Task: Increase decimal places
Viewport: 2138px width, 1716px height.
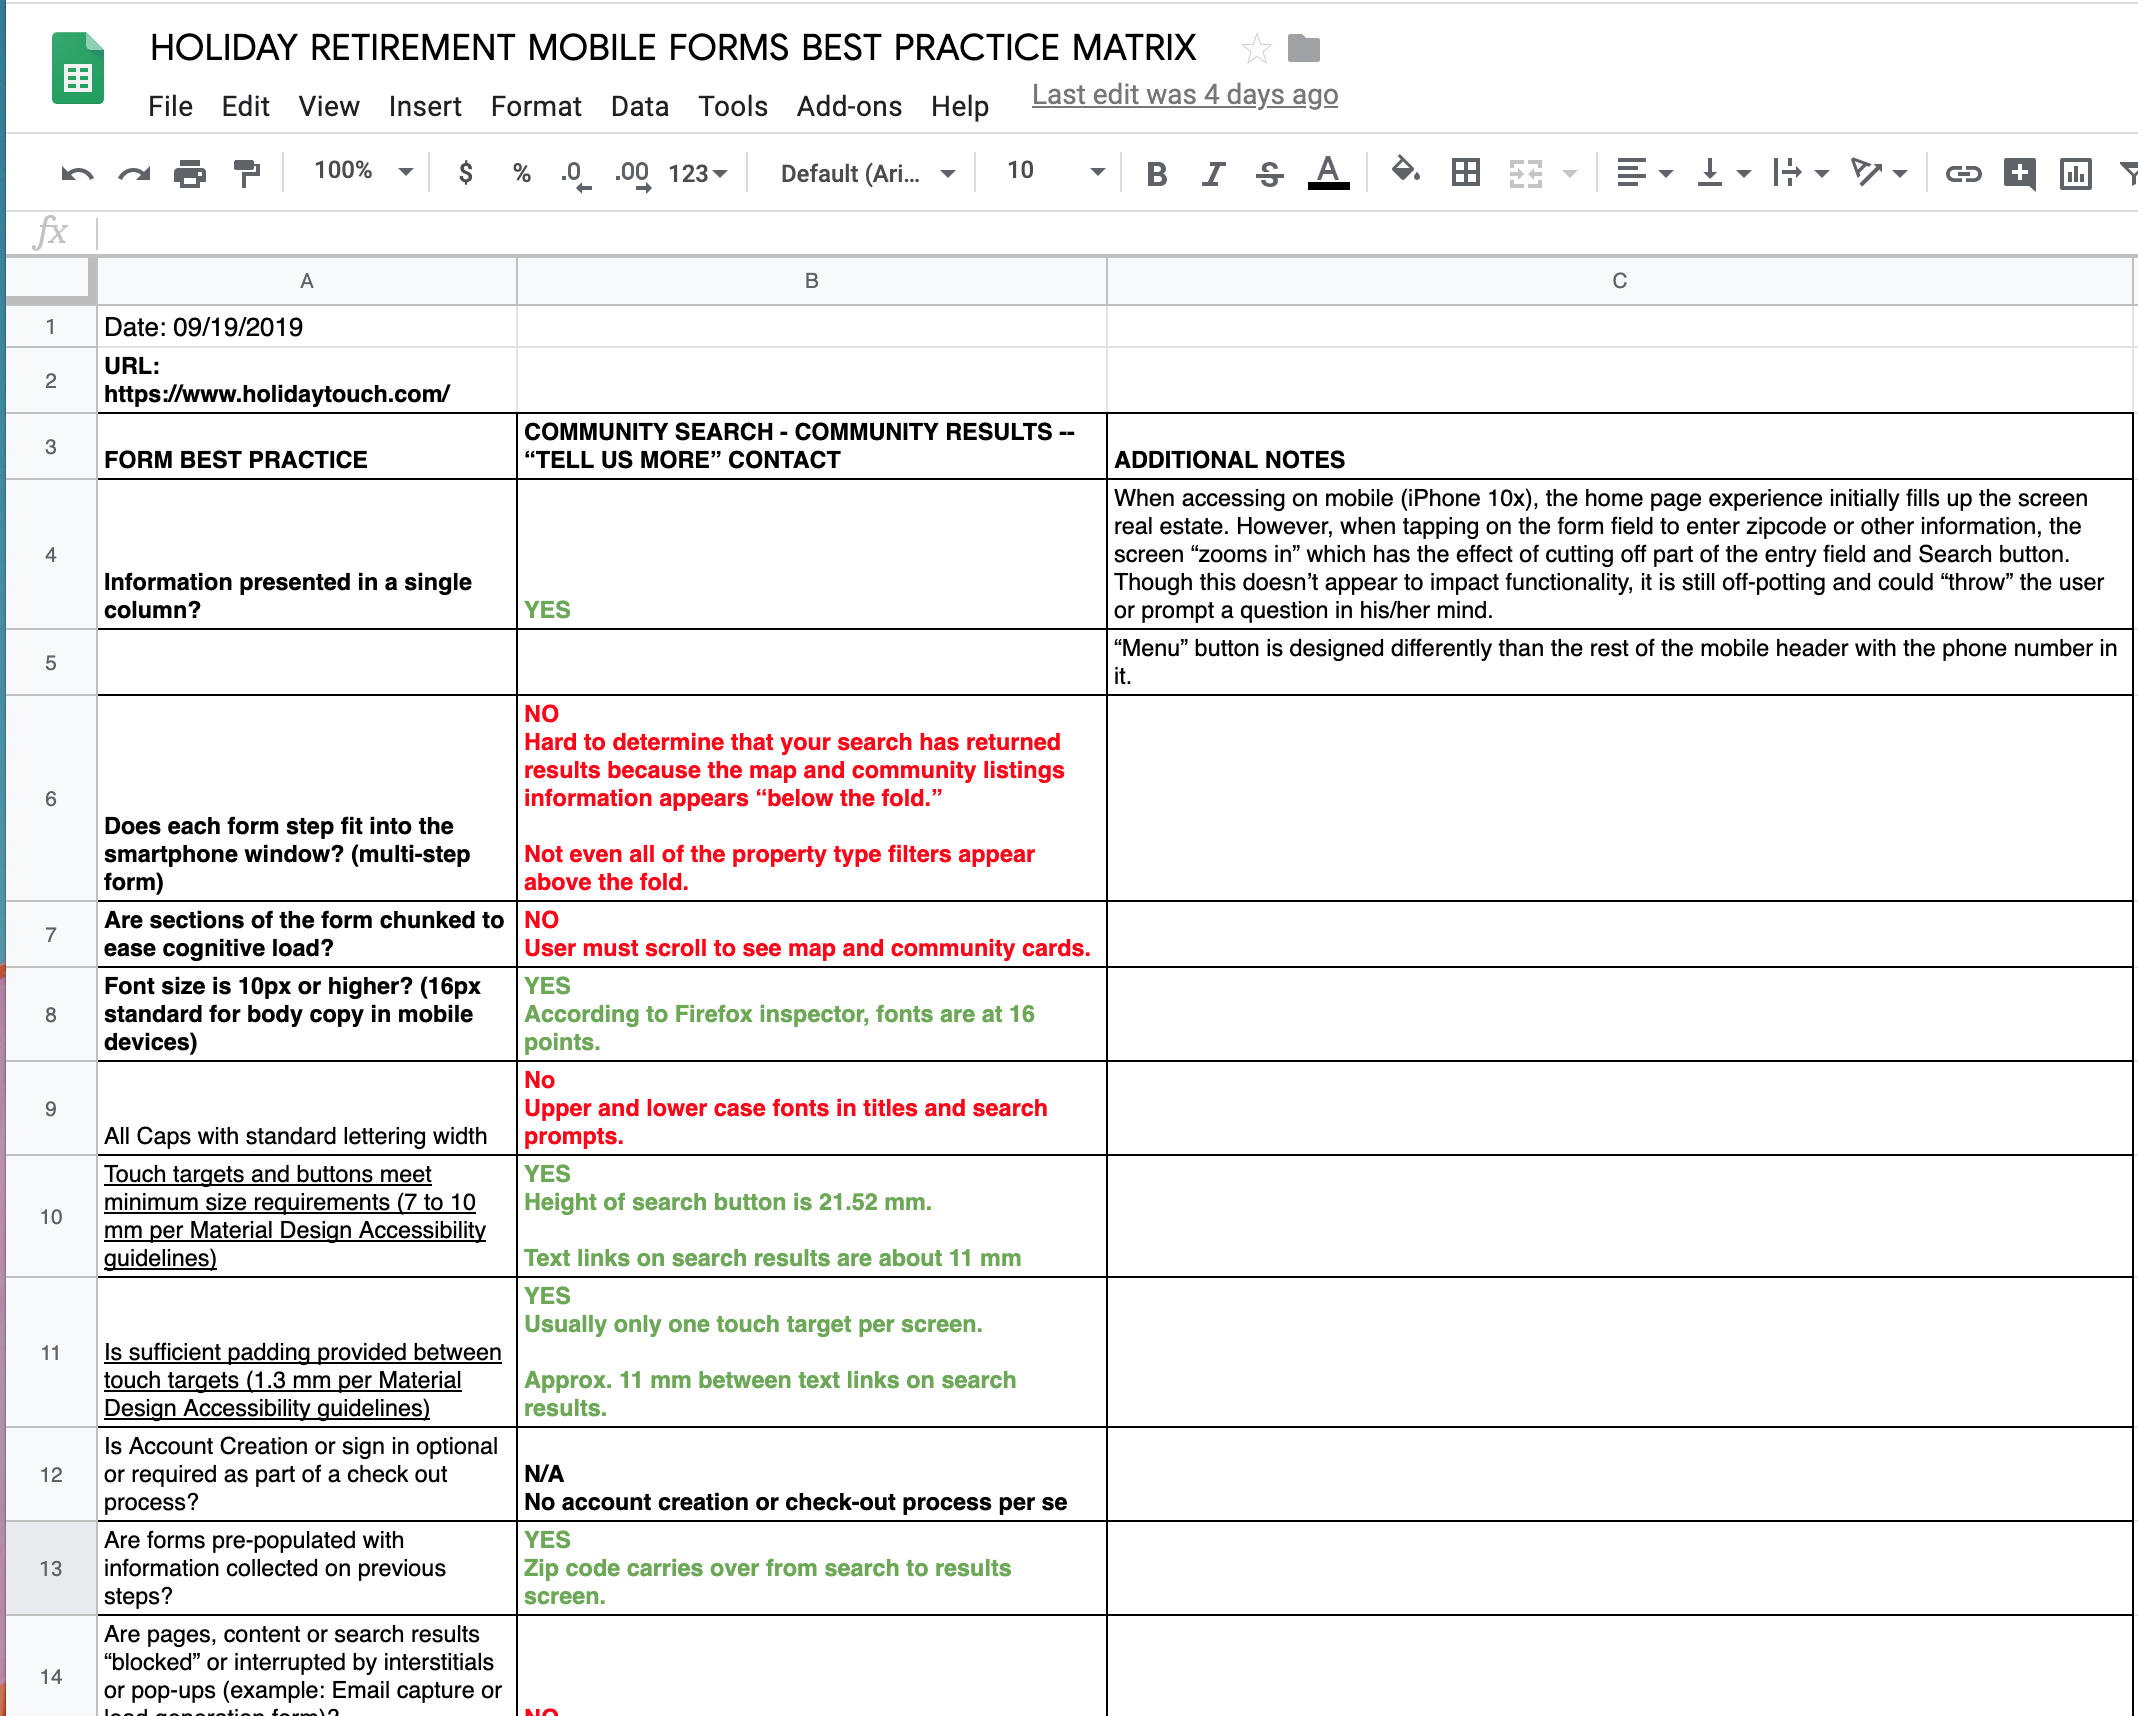Action: pos(633,174)
